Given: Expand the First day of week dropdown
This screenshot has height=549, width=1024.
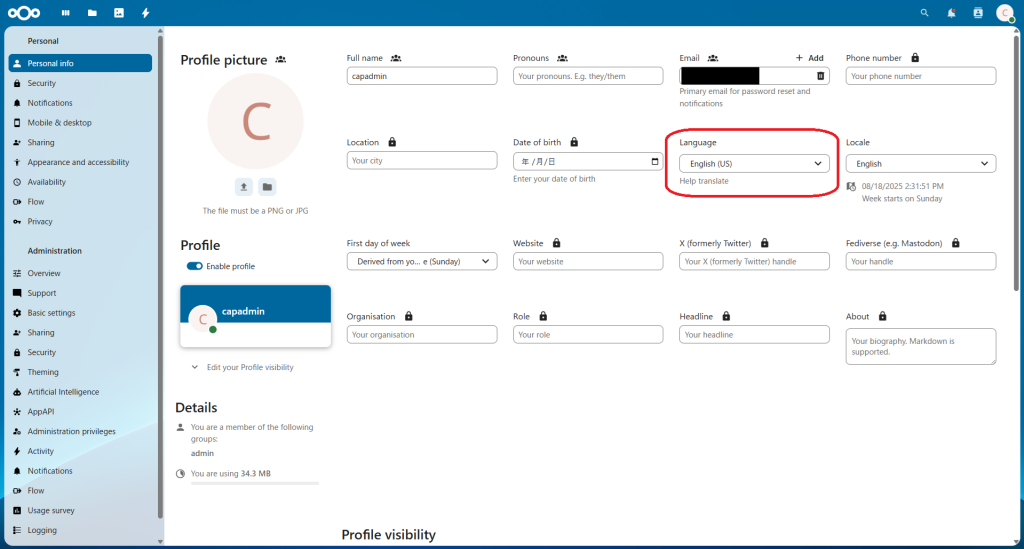Looking at the screenshot, I should pyautogui.click(x=421, y=261).
